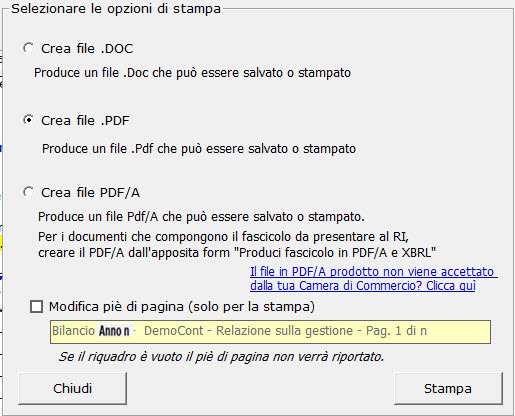Click the 'Crea file PDF/A' label text
515x416 pixels.
(x=90, y=193)
